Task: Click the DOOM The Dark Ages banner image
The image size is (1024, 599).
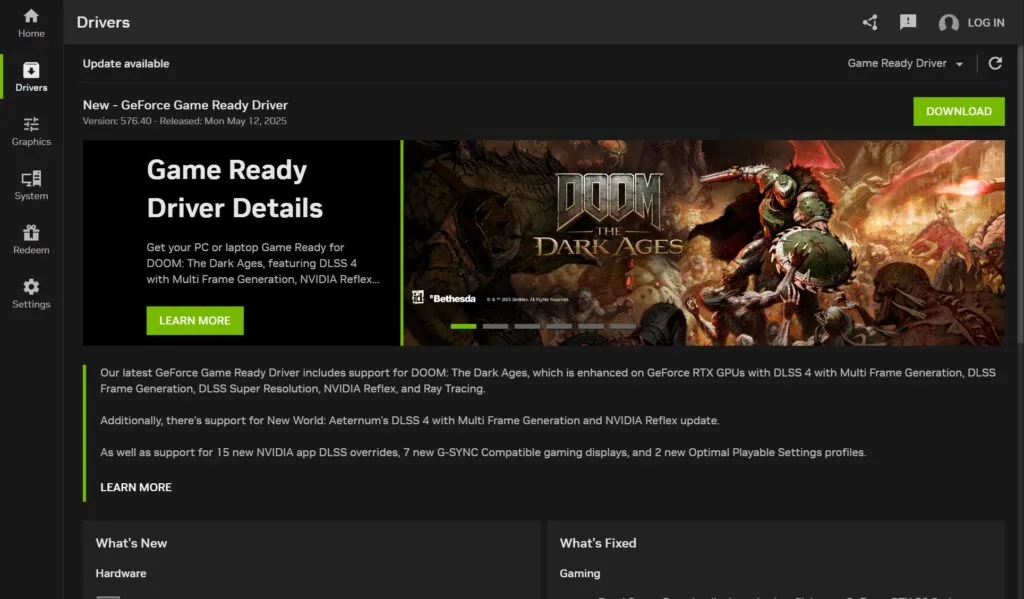Action: pos(704,242)
